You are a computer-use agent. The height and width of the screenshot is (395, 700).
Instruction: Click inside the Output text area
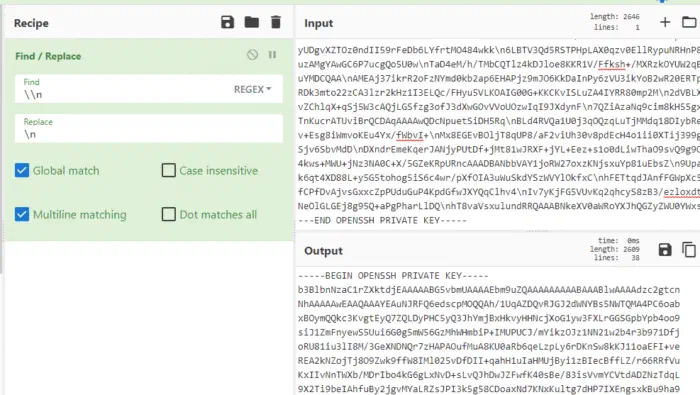click(497, 331)
